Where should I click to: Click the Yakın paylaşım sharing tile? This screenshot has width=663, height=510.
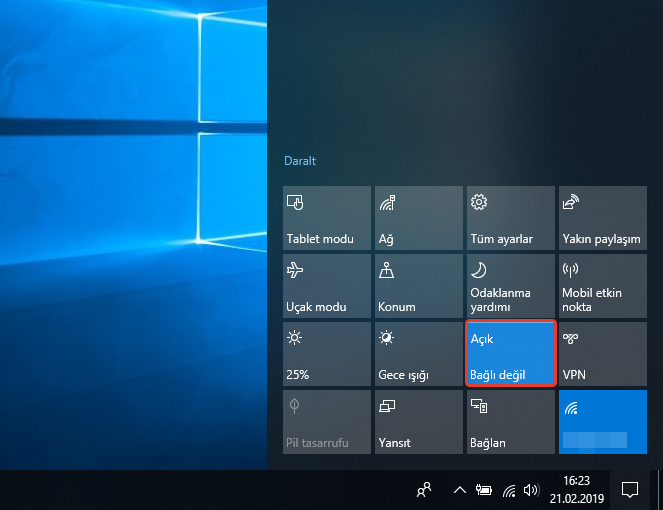click(x=602, y=218)
